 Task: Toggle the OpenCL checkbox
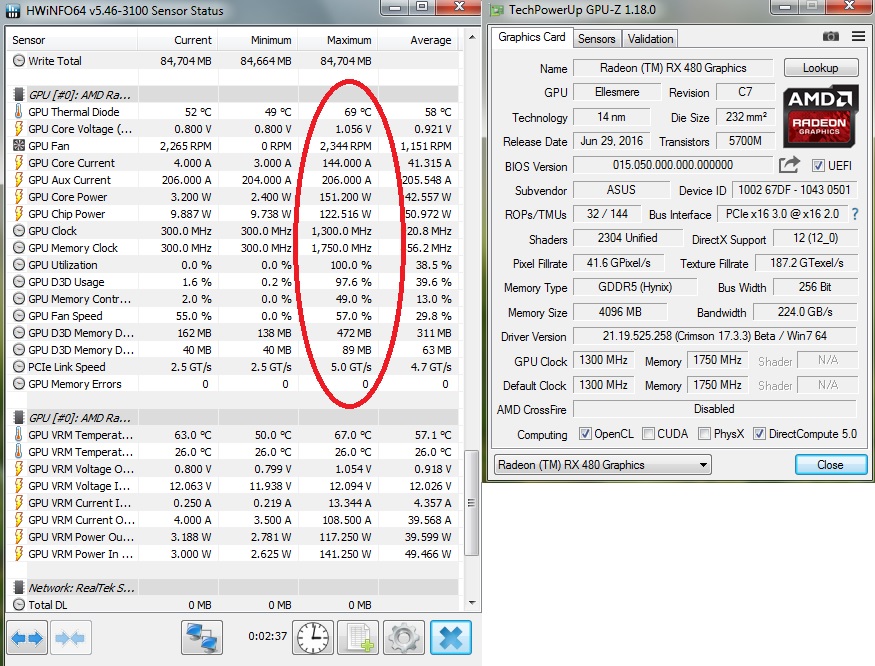tap(585, 434)
